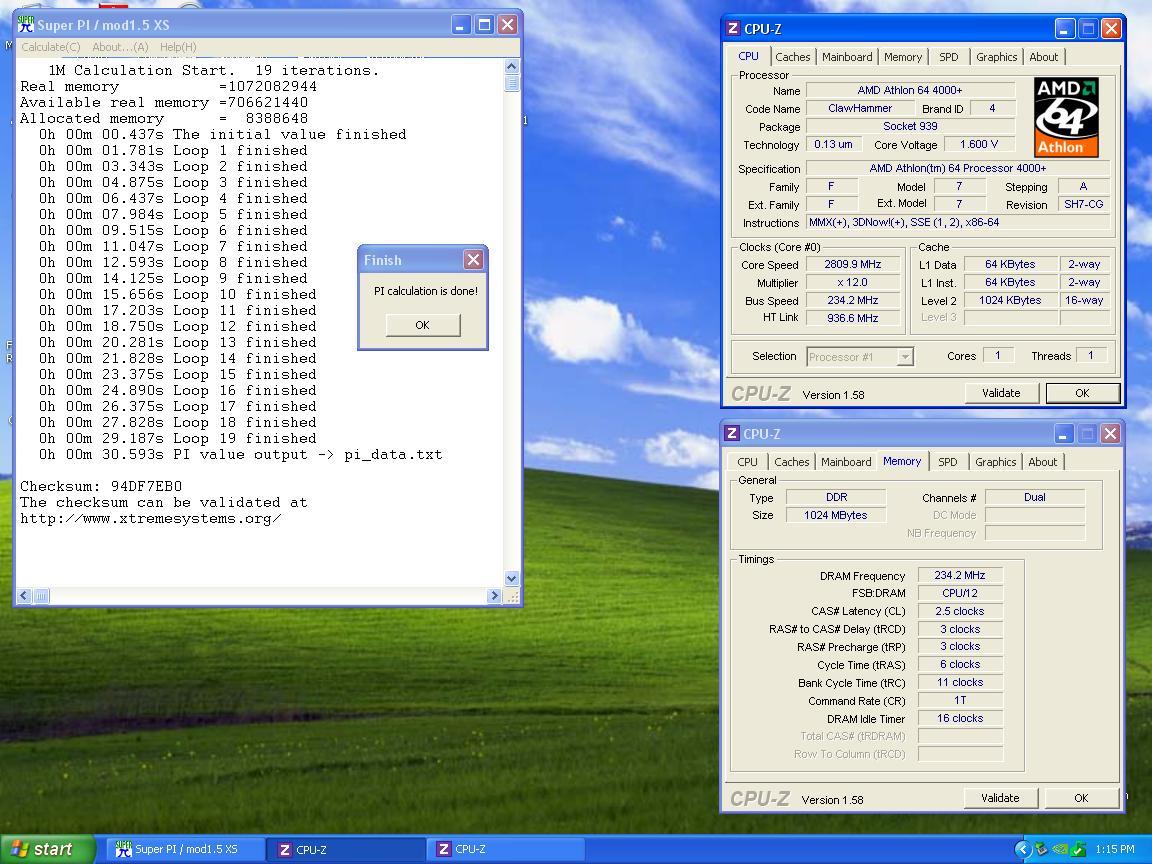Select Mainboard tab in bottom CPU-Z window
This screenshot has width=1152, height=864.
(846, 461)
